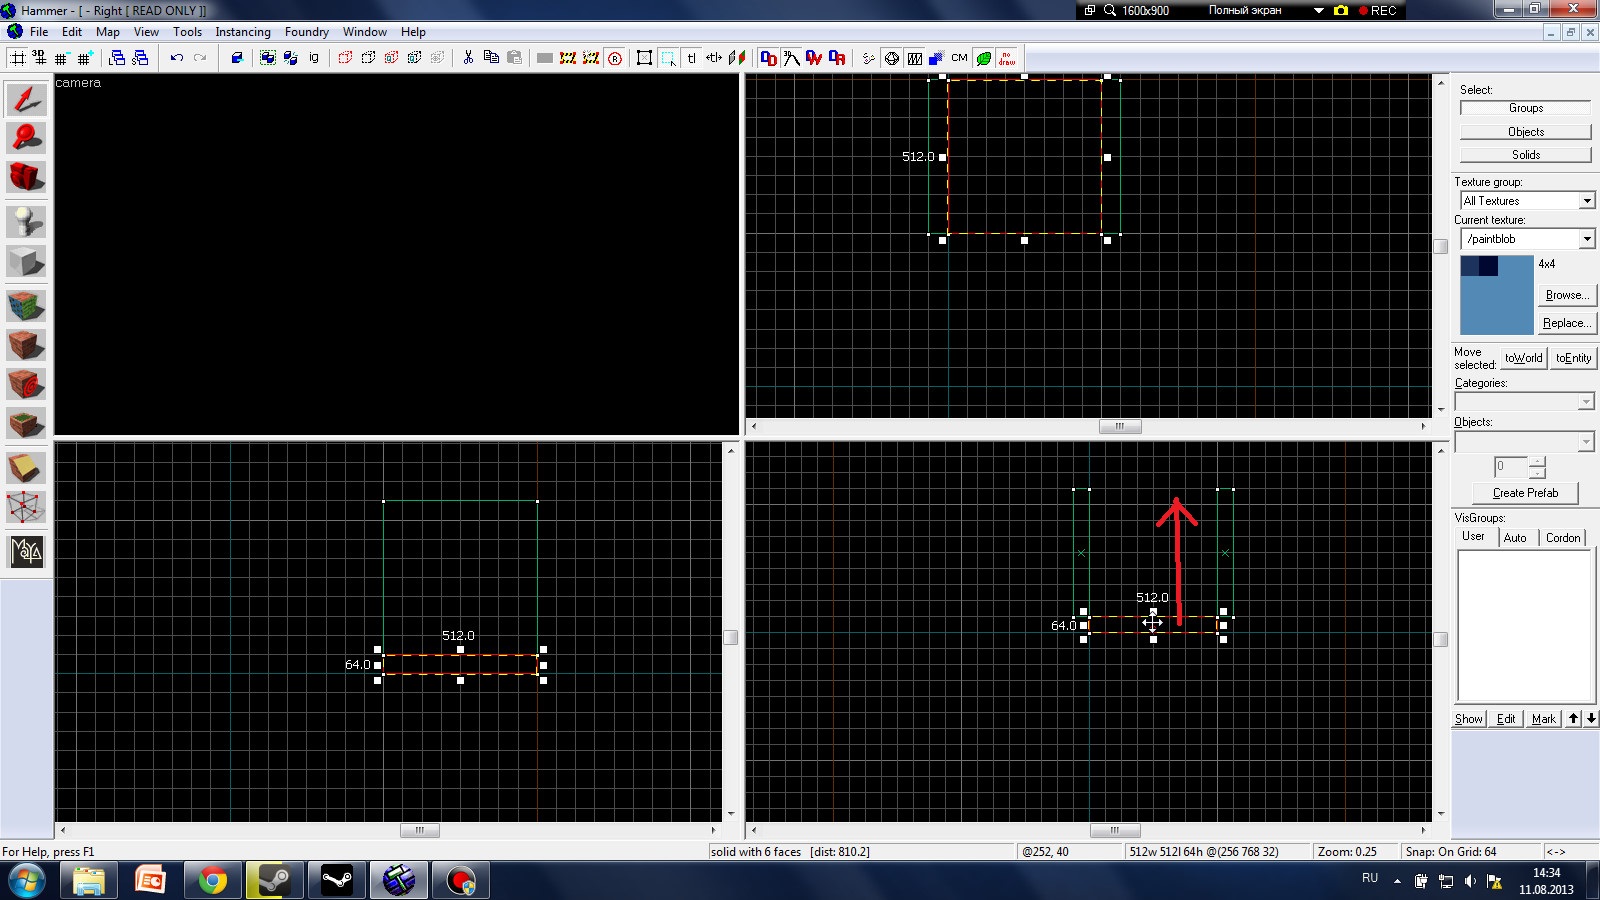Choose the Entity tool lightbulb icon
The height and width of the screenshot is (900, 1600).
tap(27, 221)
